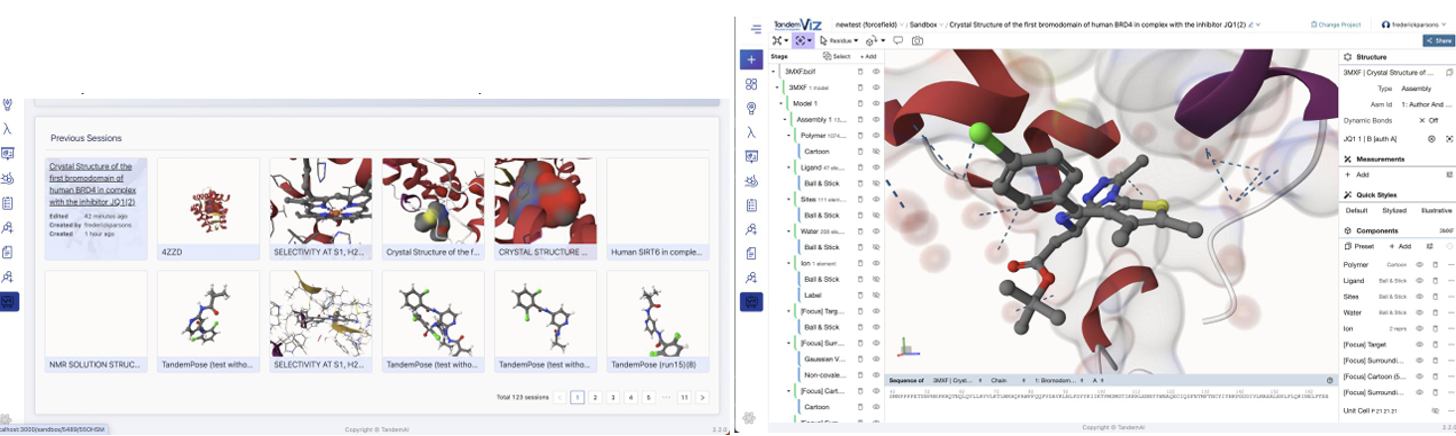Delete Assembly 1 using its trash icon
Image resolution: width=1456 pixels, height=436 pixels.
tap(861, 120)
